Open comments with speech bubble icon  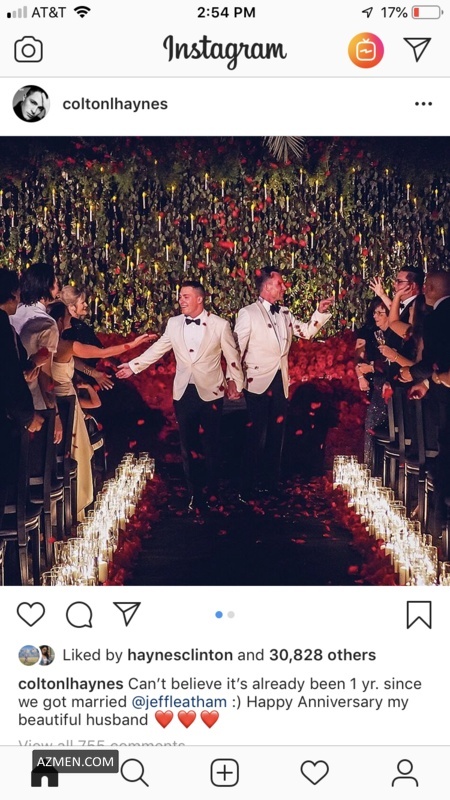tap(79, 614)
